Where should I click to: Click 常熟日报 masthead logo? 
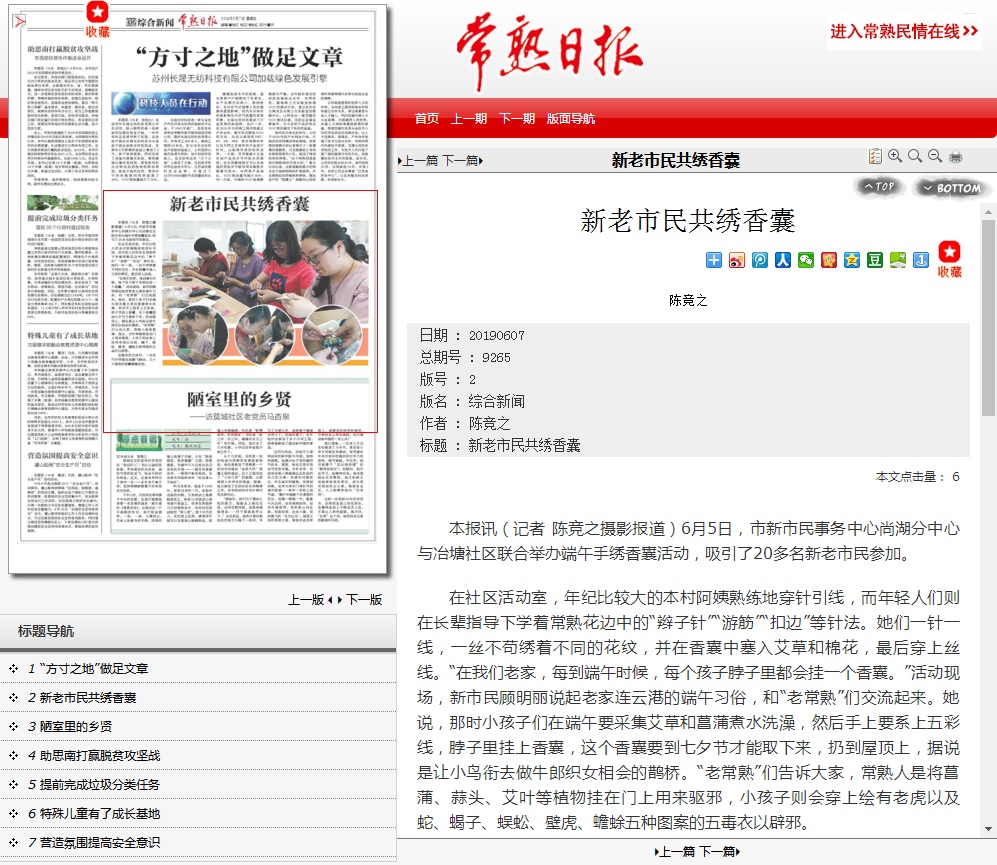tap(549, 52)
